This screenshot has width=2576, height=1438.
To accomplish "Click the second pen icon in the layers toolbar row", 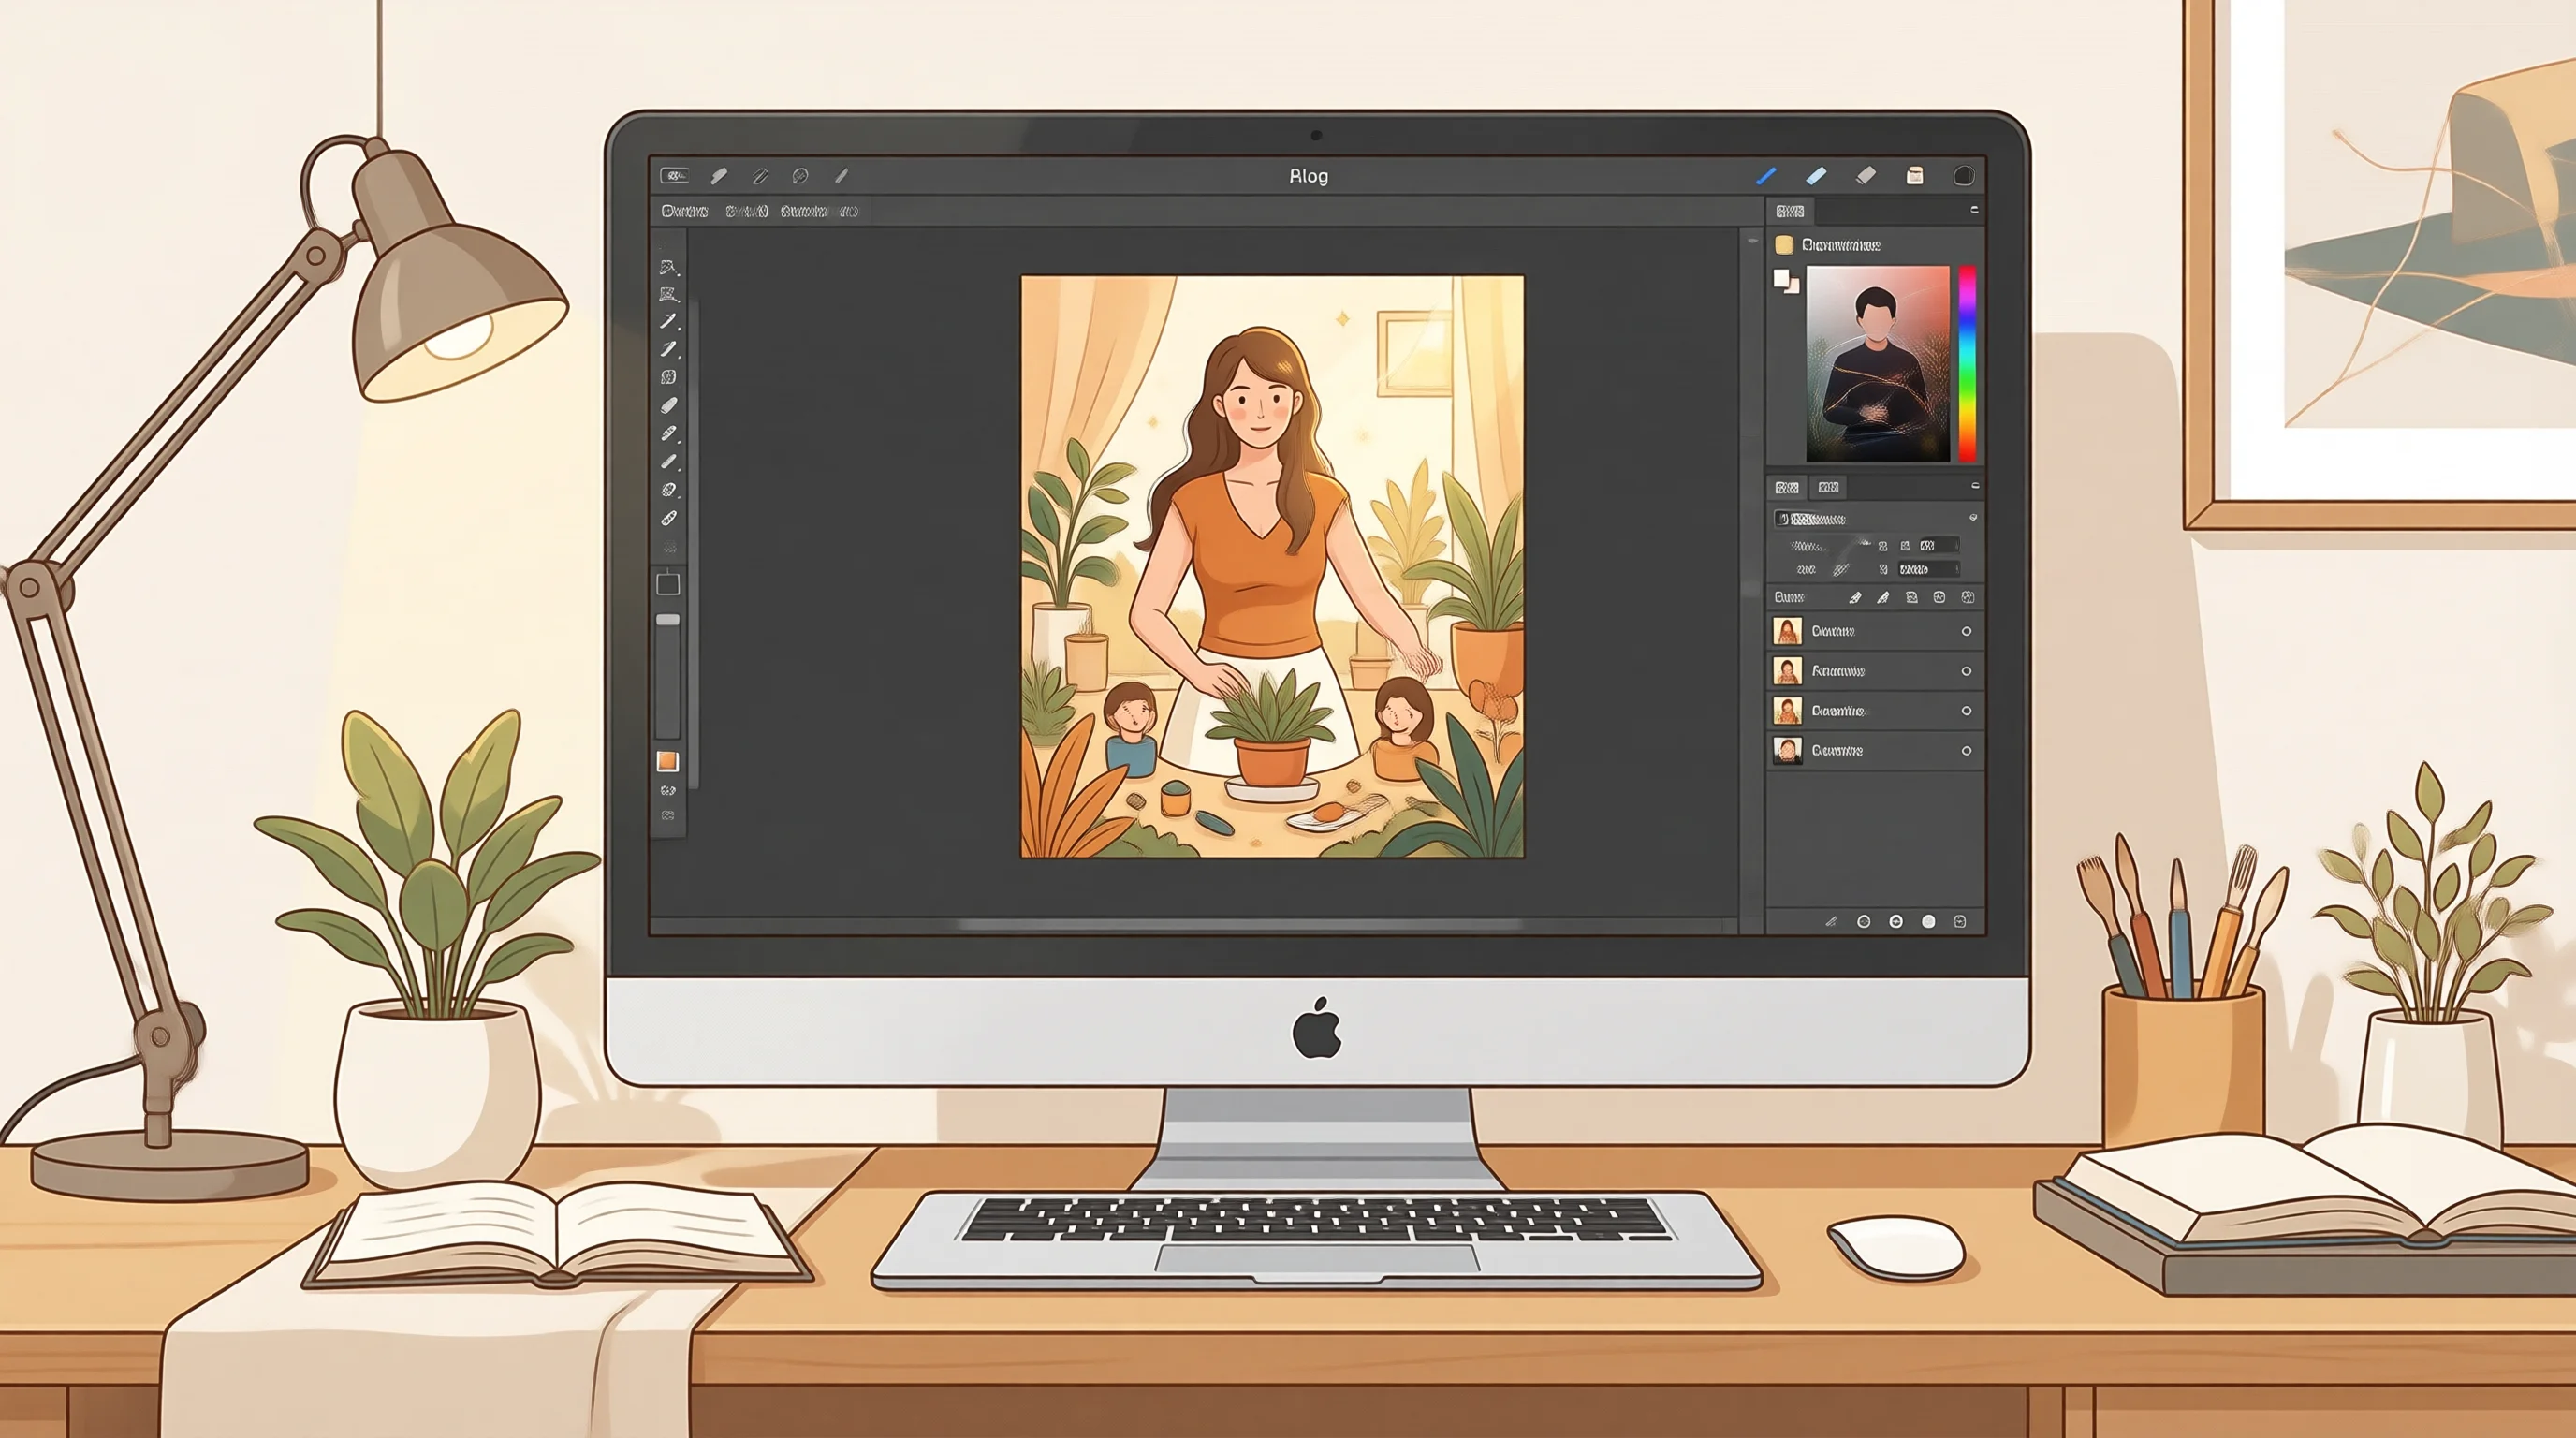I will (1883, 597).
